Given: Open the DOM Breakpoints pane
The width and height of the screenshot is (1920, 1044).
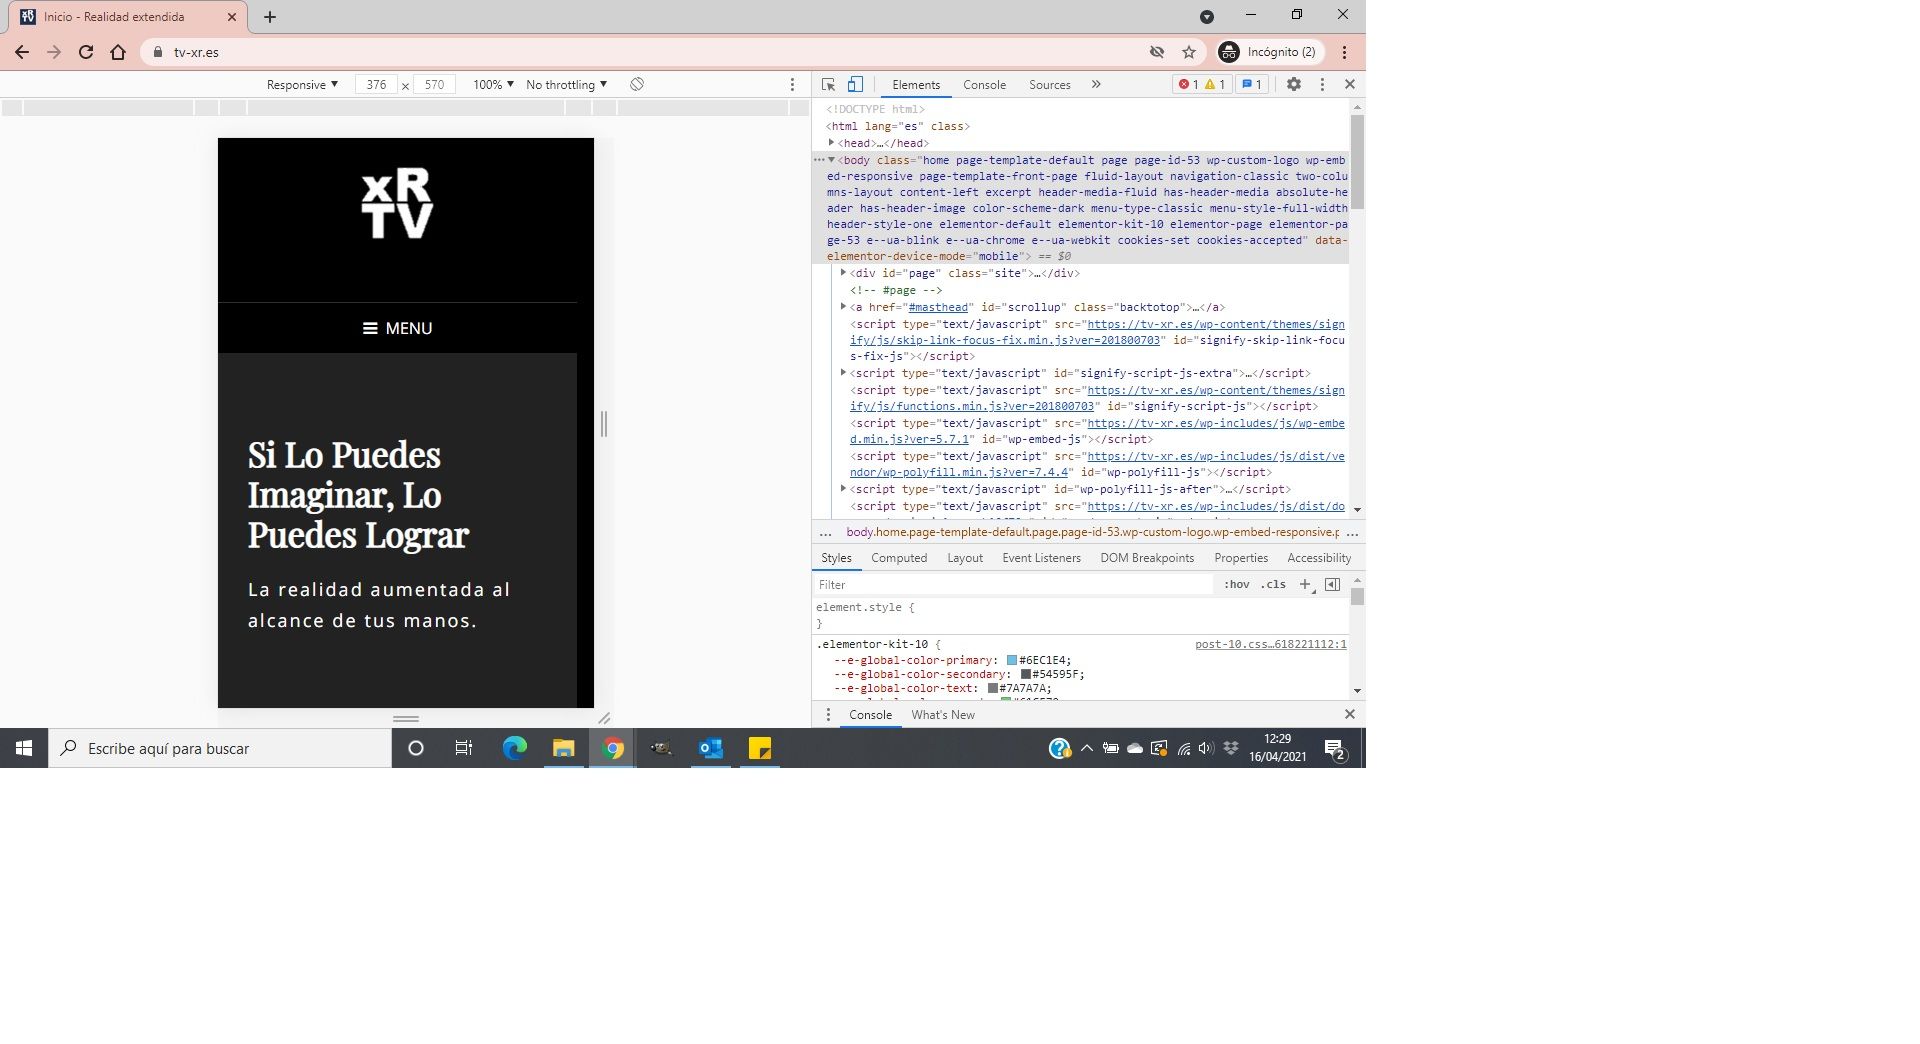Looking at the screenshot, I should tap(1147, 558).
